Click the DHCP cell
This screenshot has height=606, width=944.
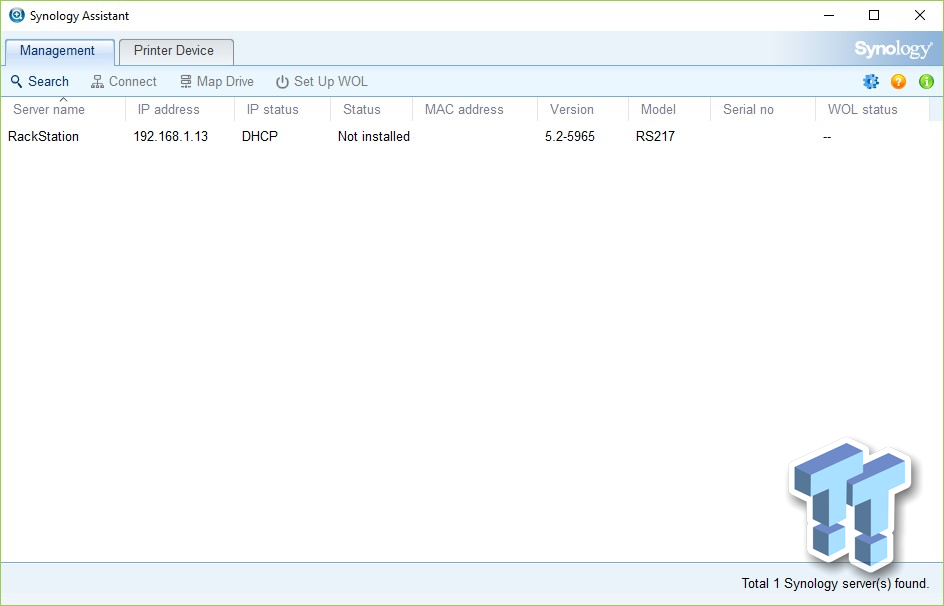259,137
